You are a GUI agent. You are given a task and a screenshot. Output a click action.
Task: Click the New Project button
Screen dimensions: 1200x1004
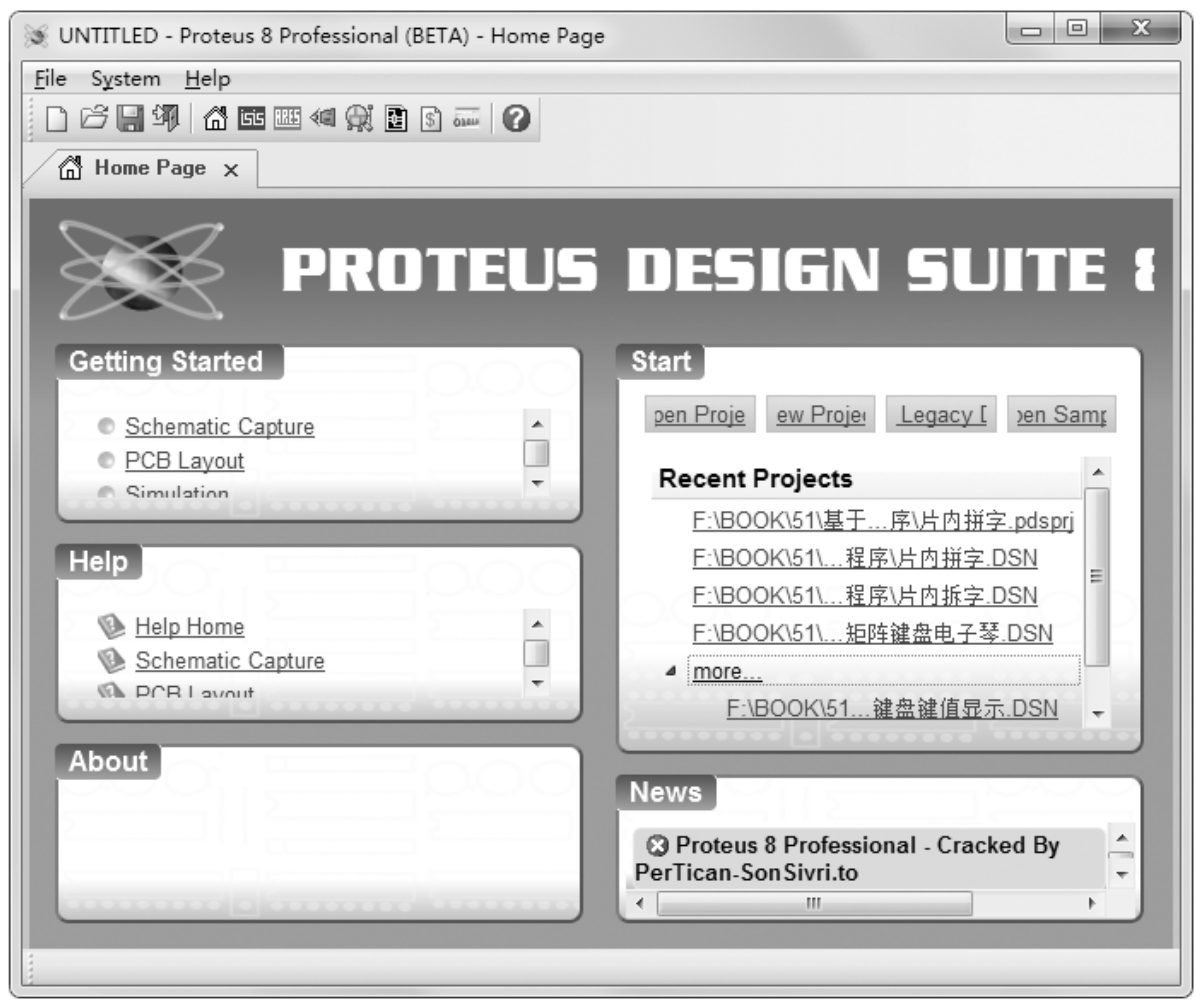pyautogui.click(x=821, y=414)
